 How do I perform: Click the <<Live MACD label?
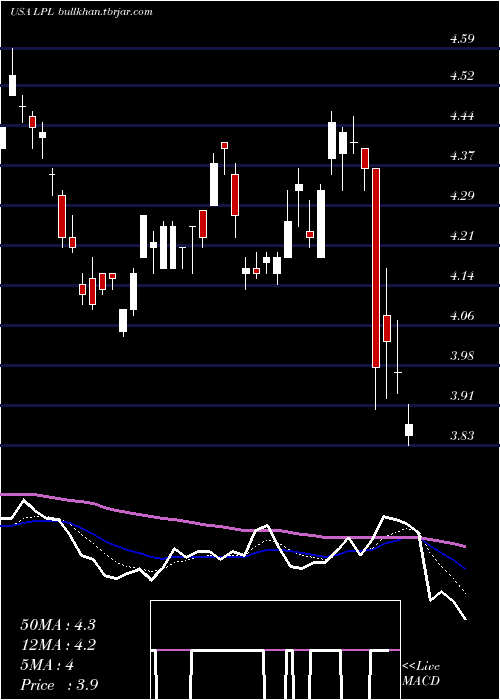(421, 673)
